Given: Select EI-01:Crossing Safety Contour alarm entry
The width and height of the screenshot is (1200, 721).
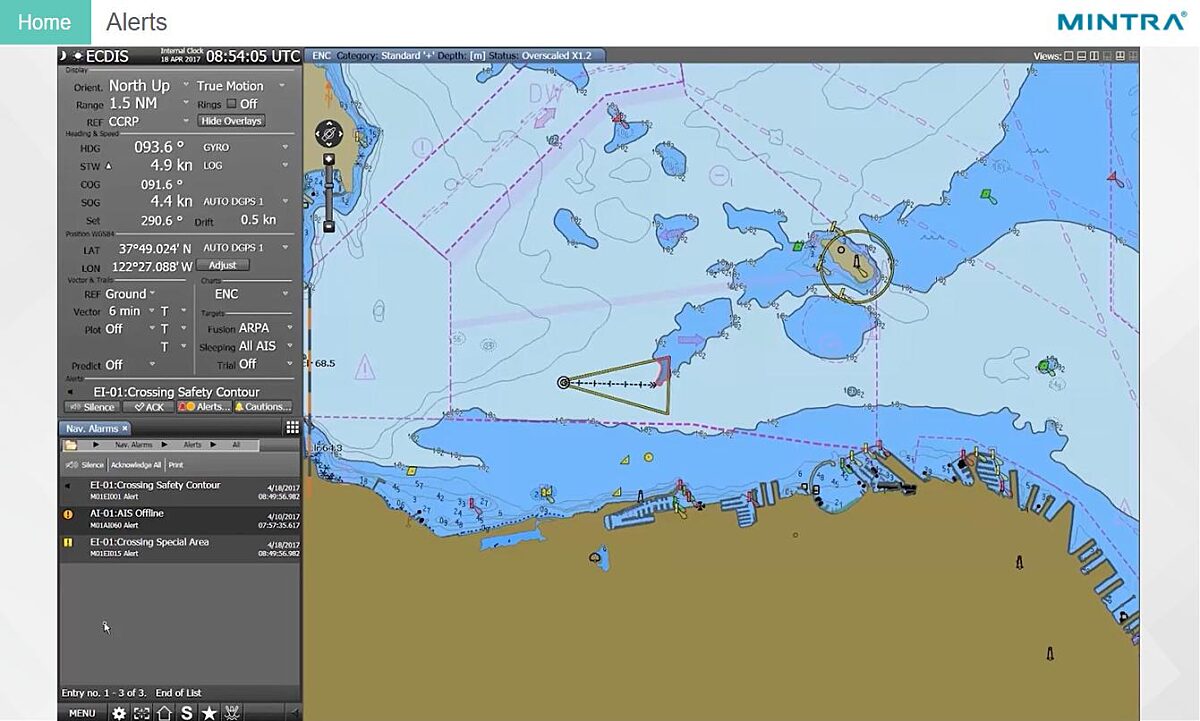Looking at the screenshot, I should (180, 490).
